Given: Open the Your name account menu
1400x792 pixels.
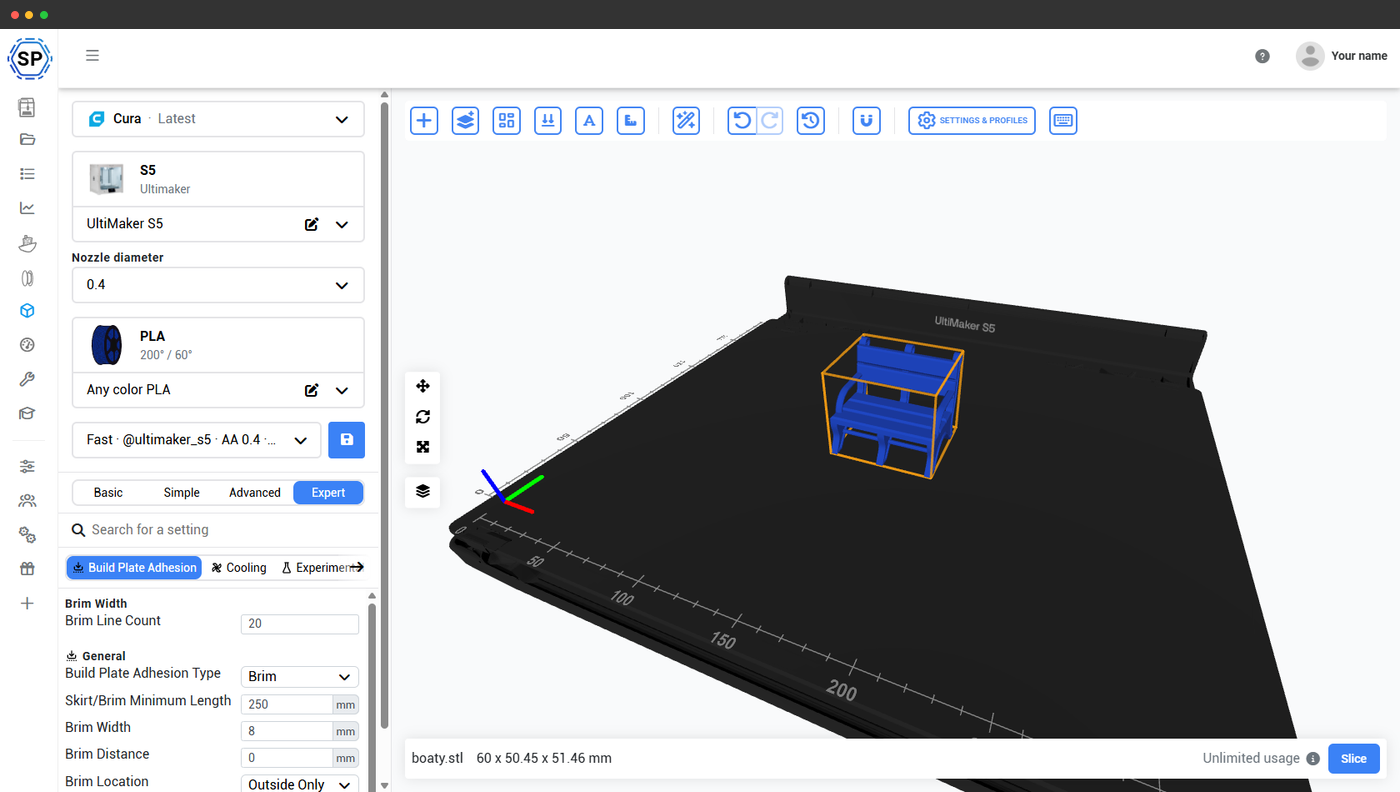Looking at the screenshot, I should (x=1341, y=56).
